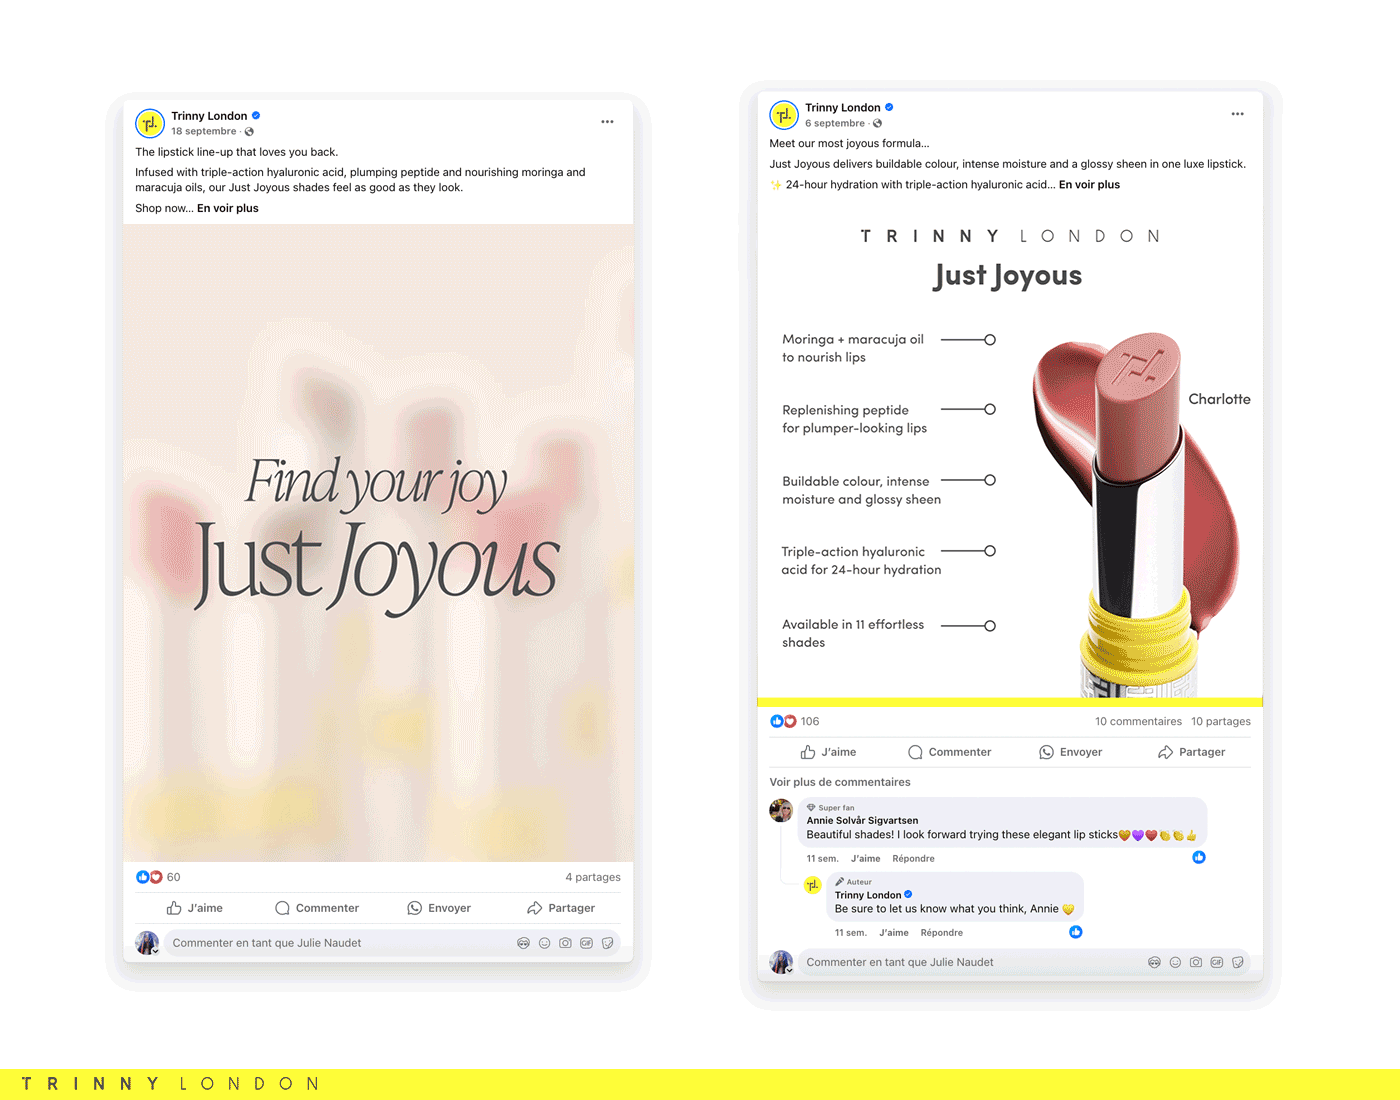Click the globe privacy icon beside 18 septembre
This screenshot has height=1100, width=1400.
click(249, 132)
